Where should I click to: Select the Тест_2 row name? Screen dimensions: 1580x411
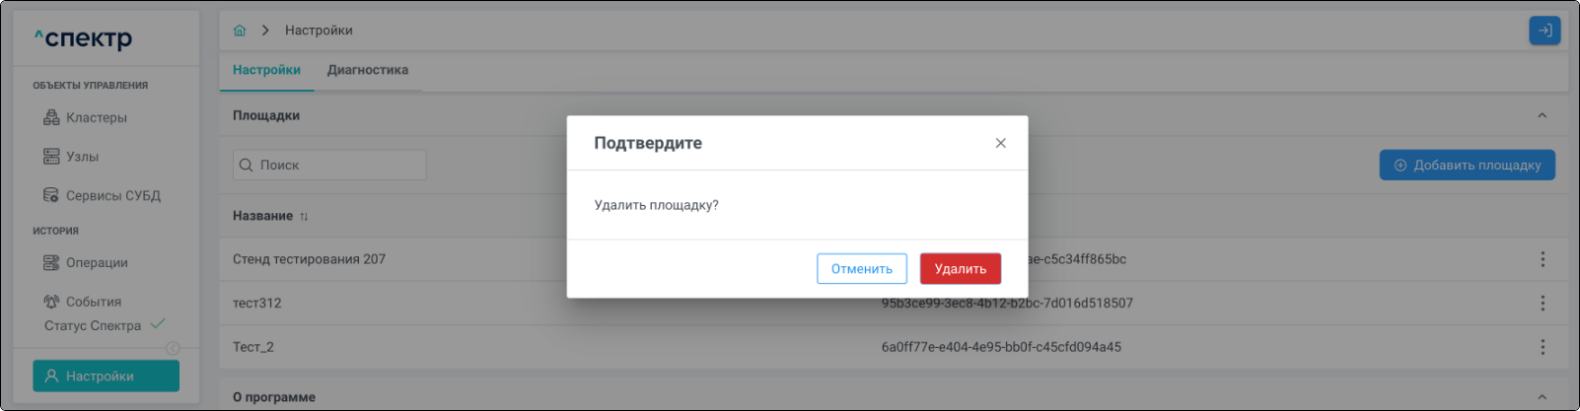coord(253,347)
